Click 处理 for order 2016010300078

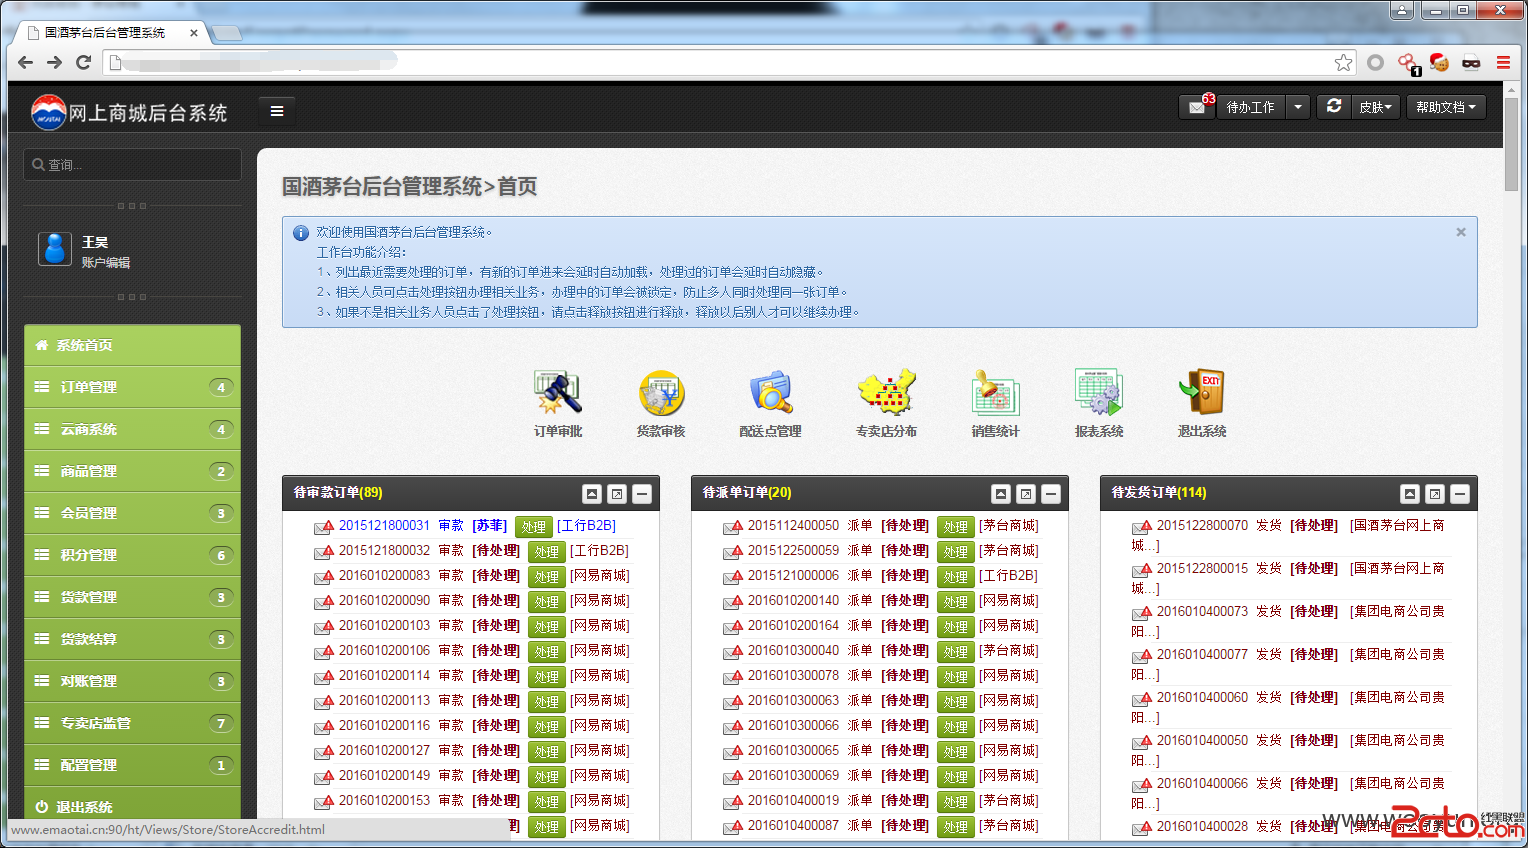(956, 677)
